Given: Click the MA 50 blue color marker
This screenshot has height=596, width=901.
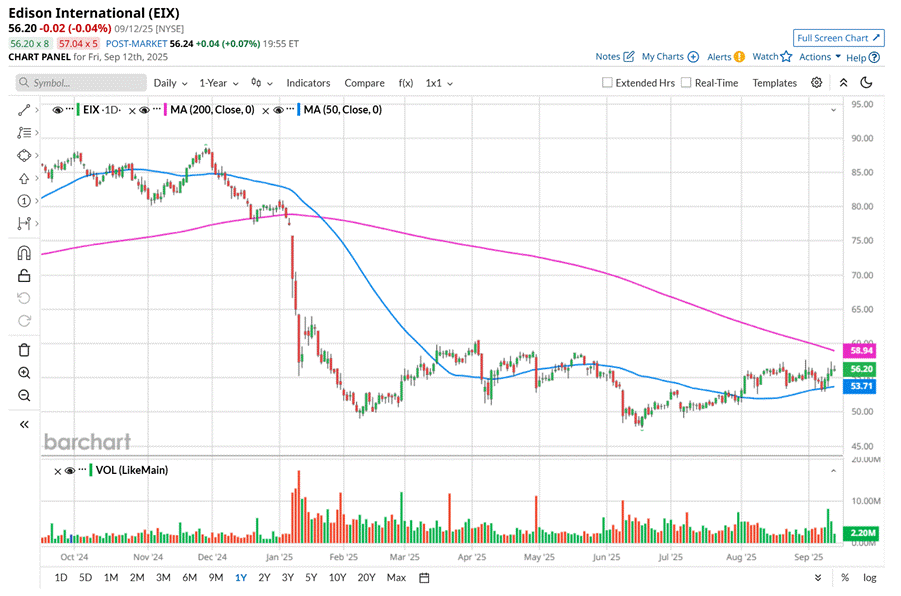Looking at the screenshot, I should click(299, 110).
